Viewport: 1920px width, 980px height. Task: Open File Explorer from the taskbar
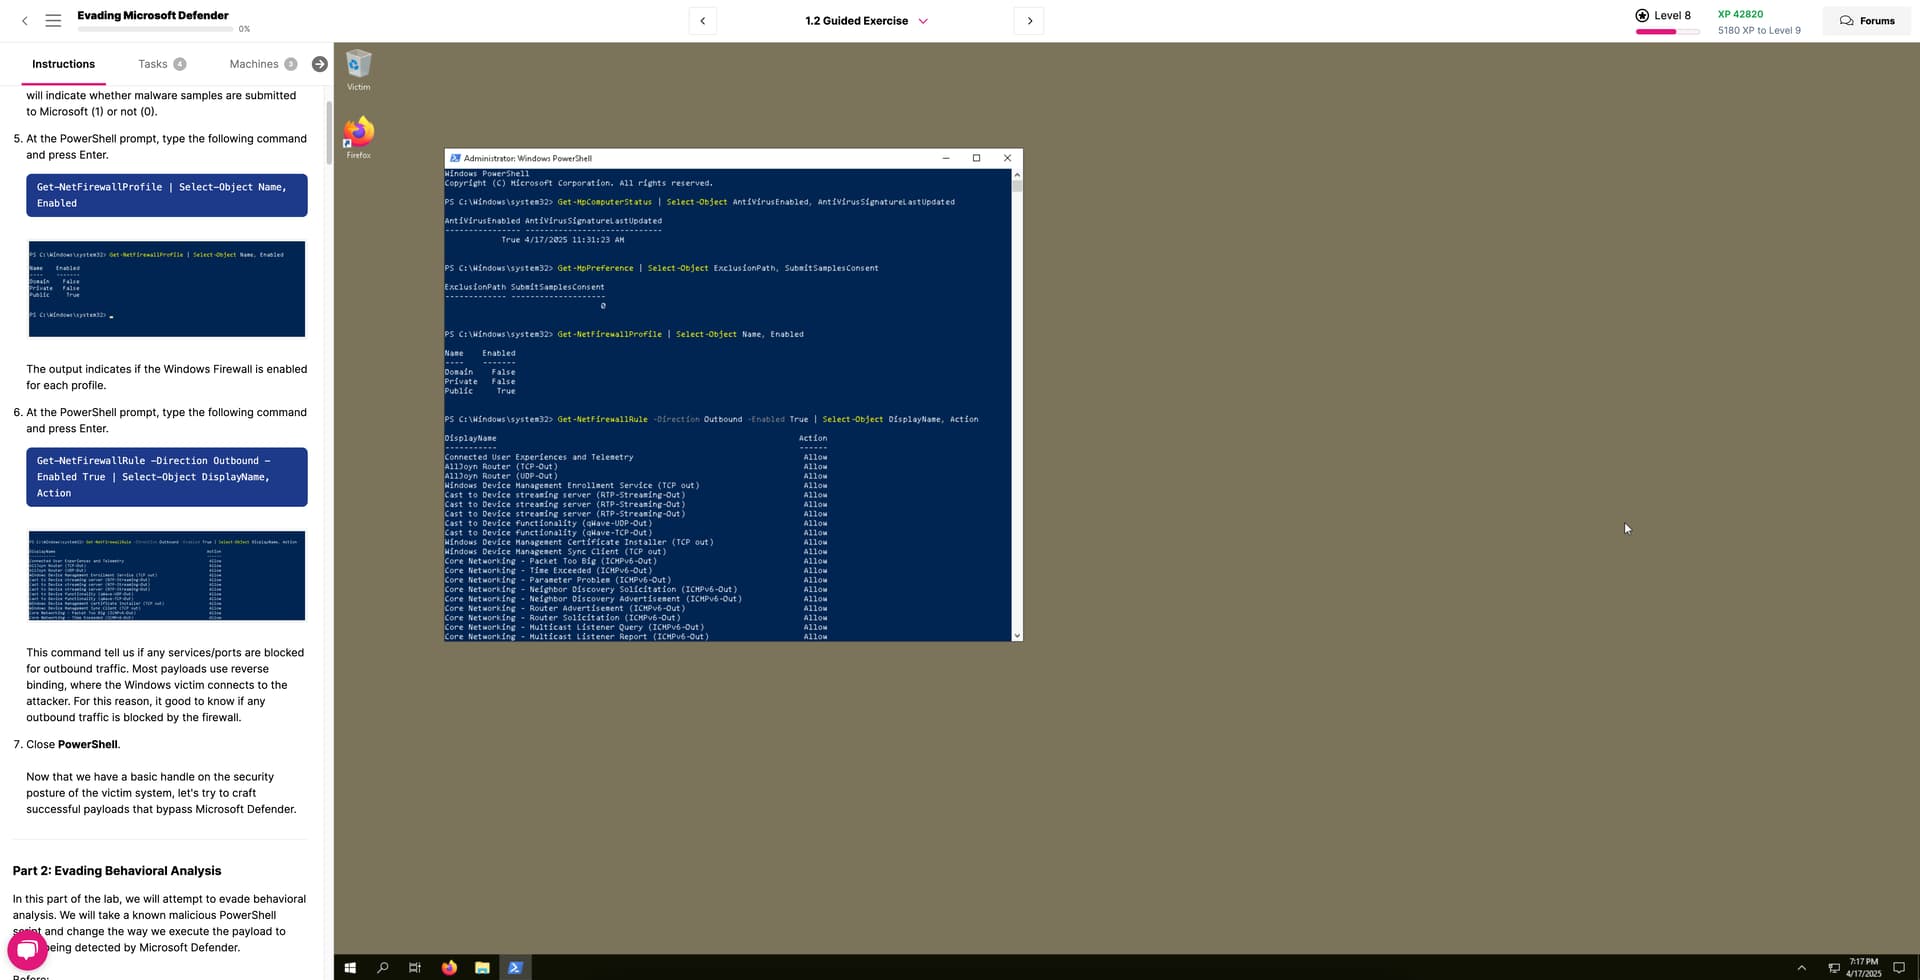pyautogui.click(x=482, y=968)
